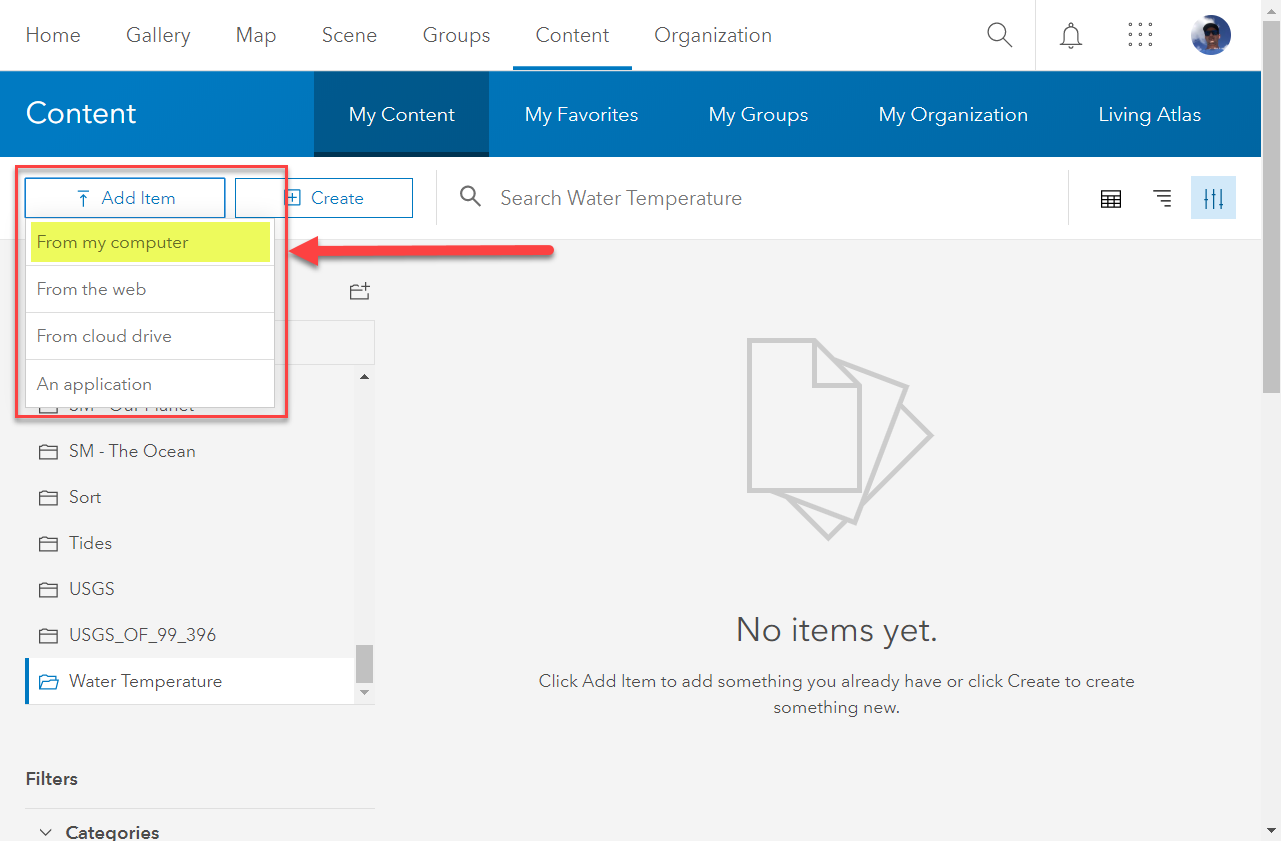The image size is (1281, 841).
Task: Toggle the filters panel button
Action: click(x=1213, y=198)
